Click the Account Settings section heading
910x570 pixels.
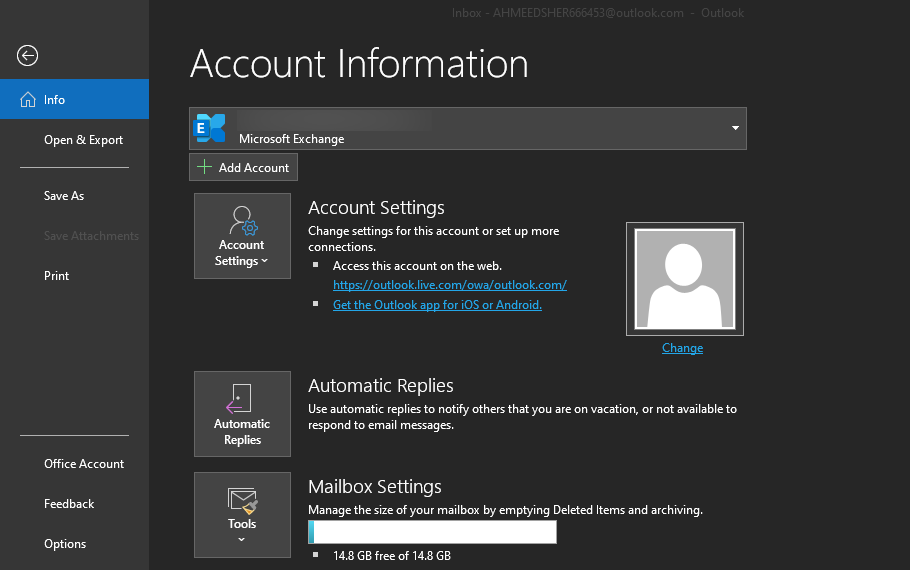pyautogui.click(x=376, y=208)
